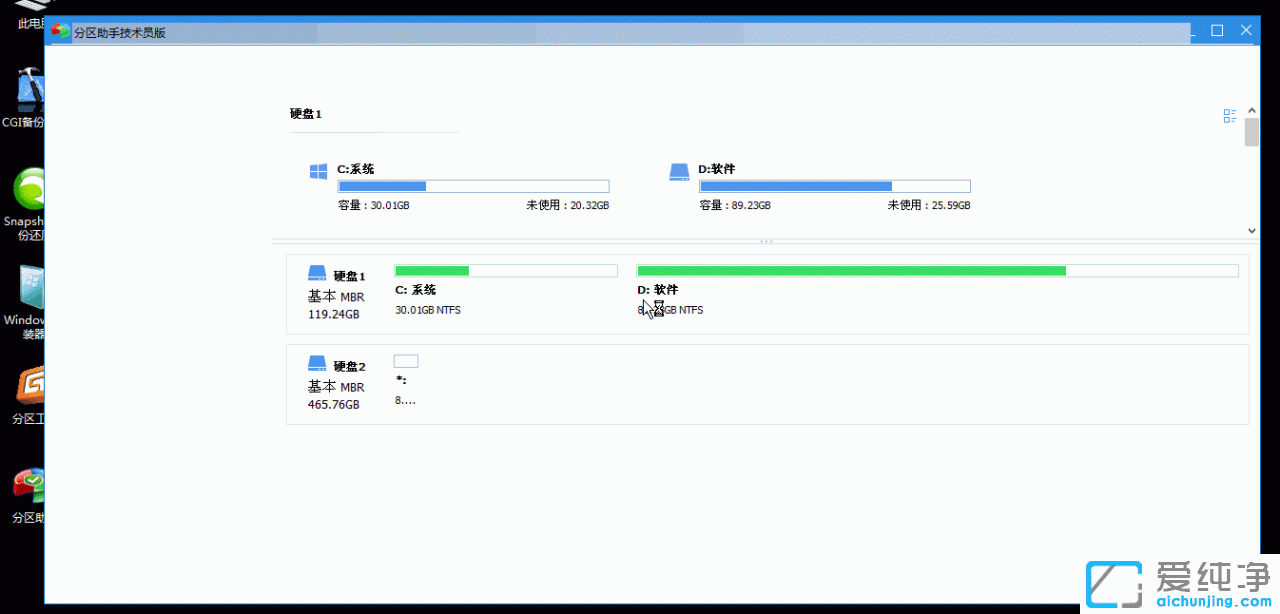Viewport: 1280px width, 614px height.
Task: Click the drive icon beside D:软件
Action: (679, 172)
